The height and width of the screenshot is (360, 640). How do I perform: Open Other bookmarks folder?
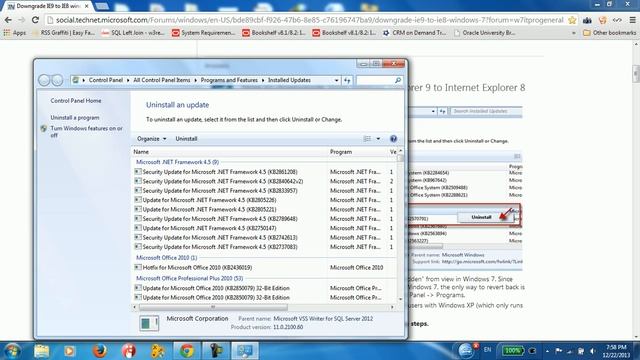point(609,33)
